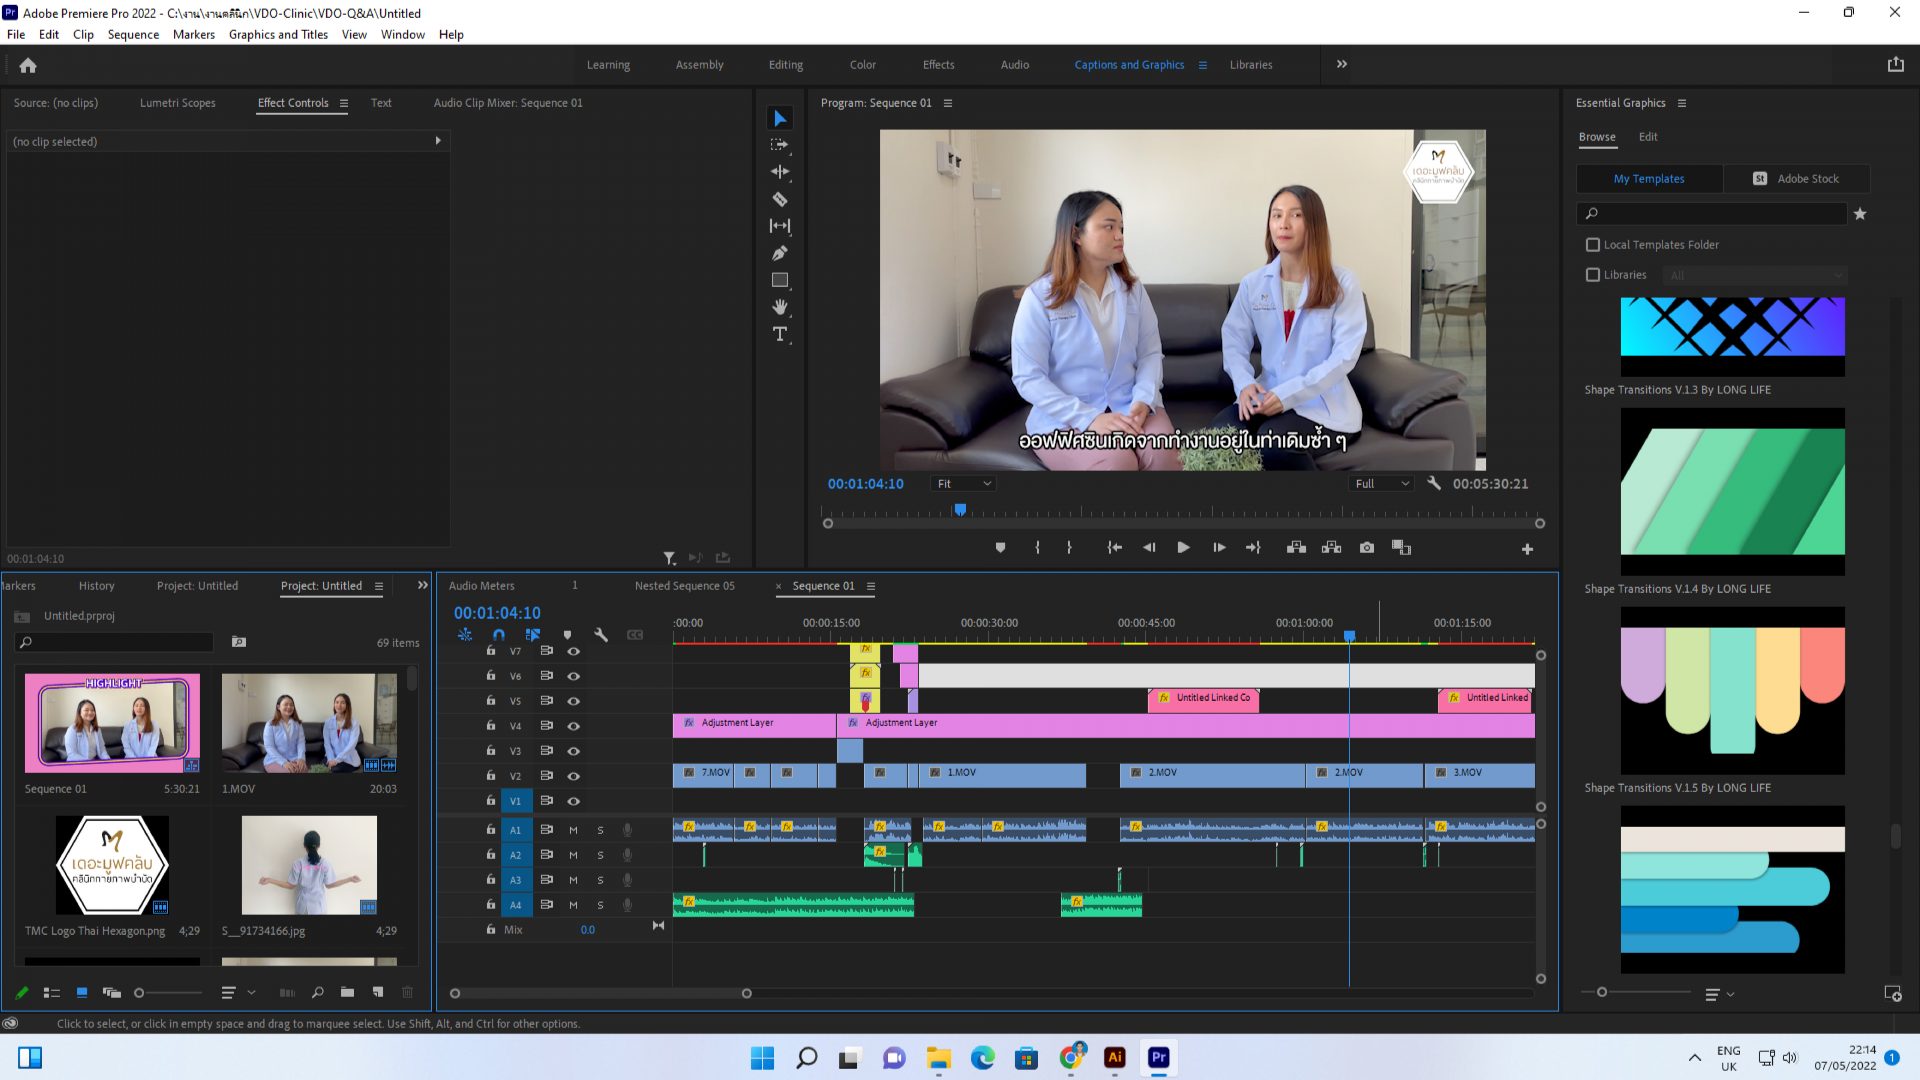The width and height of the screenshot is (1920, 1080).
Task: Toggle Linked Selection in timeline
Action: 533,635
